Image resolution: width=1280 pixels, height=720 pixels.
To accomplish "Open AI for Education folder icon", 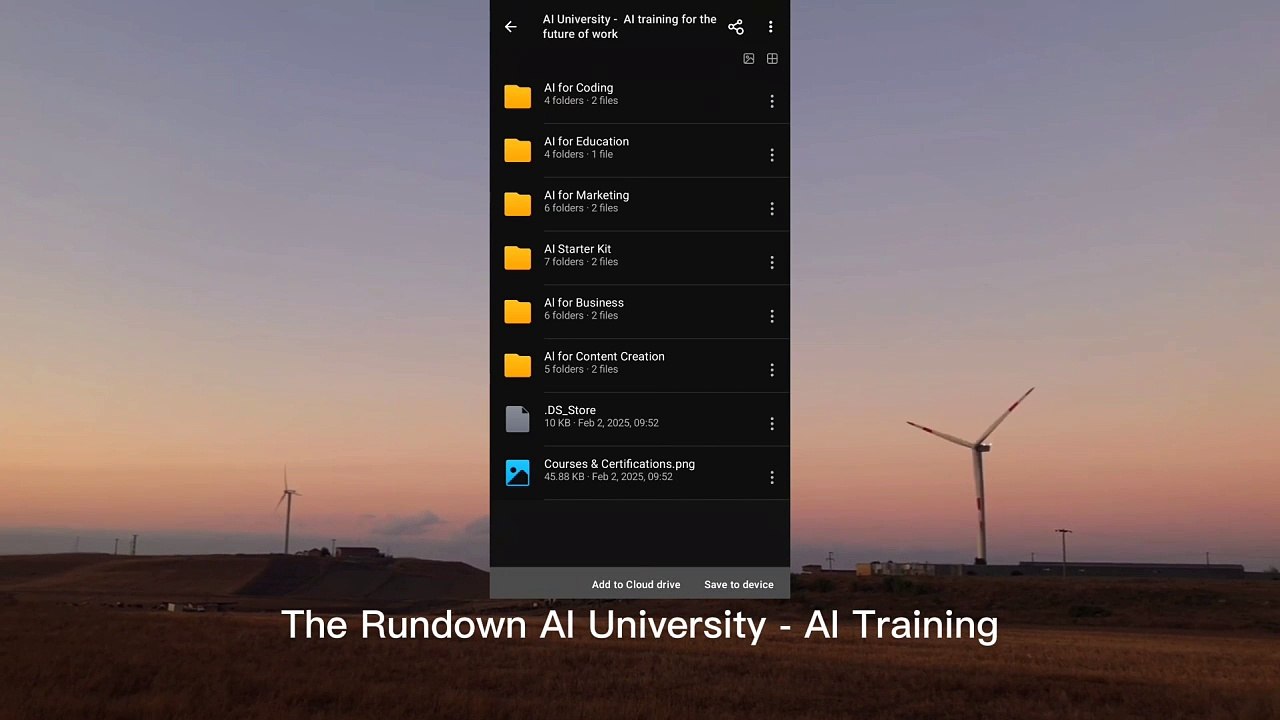I will [517, 150].
